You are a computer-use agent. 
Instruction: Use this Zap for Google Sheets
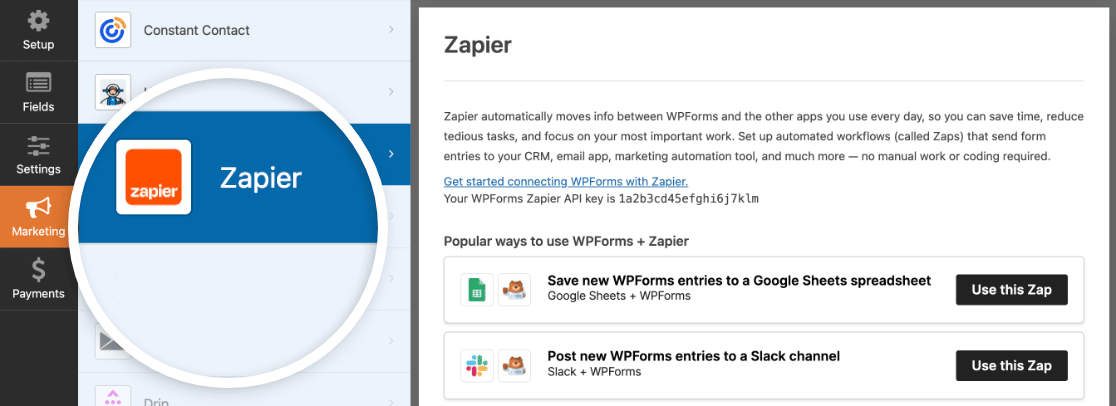[x=1011, y=290]
